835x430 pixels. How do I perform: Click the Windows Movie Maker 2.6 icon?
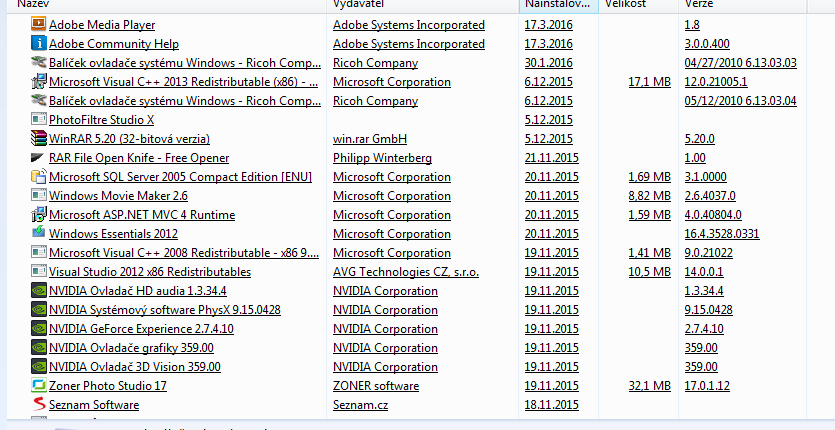tap(39, 196)
